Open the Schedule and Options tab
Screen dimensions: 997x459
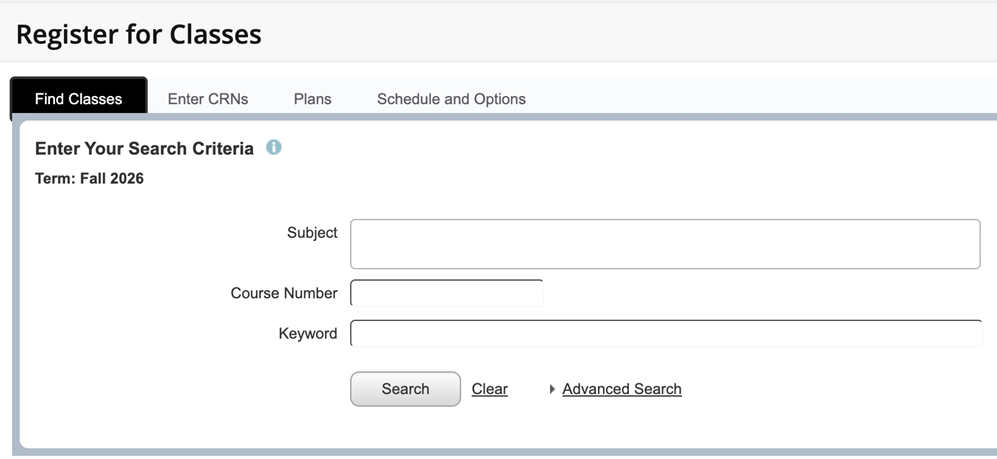451,99
